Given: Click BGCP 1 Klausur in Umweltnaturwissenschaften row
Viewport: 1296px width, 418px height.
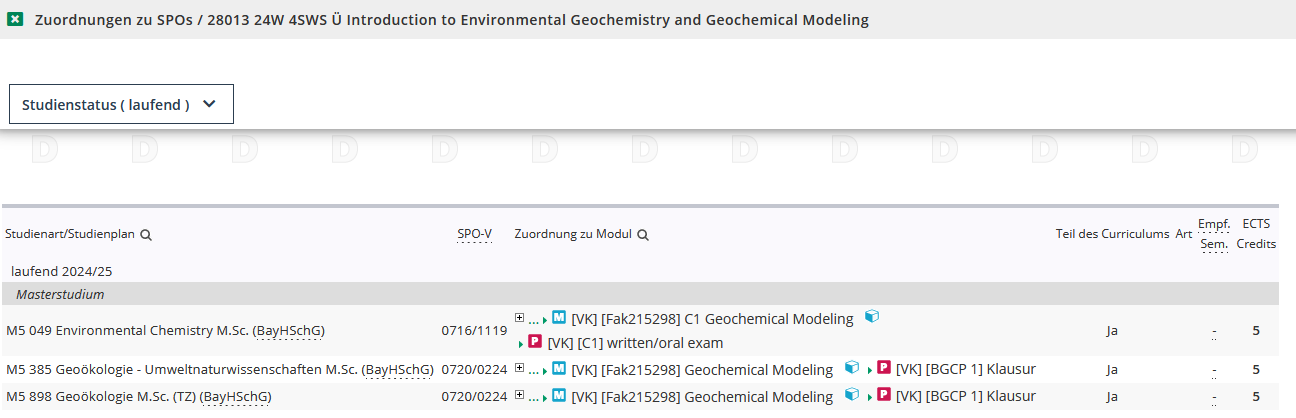Looking at the screenshot, I should coord(966,369).
